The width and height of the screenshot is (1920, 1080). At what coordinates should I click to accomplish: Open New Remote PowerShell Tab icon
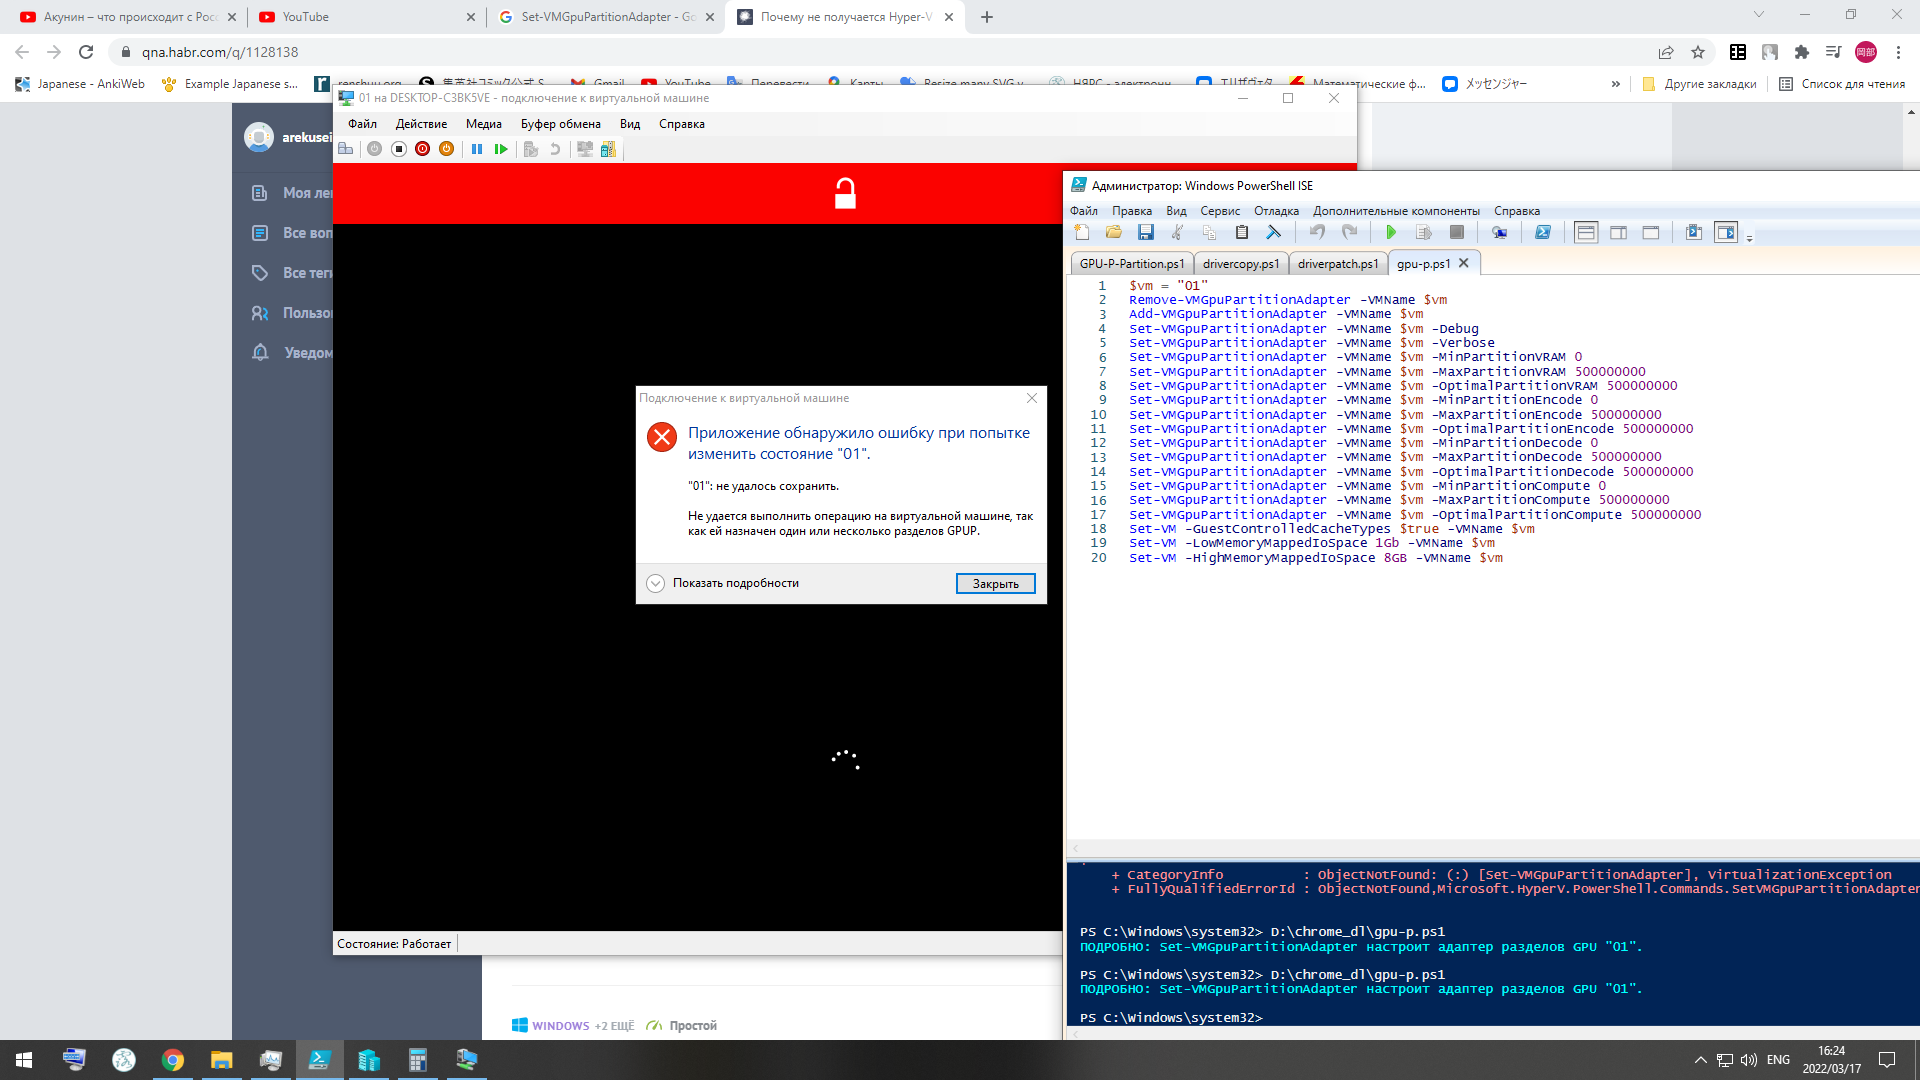(1499, 232)
